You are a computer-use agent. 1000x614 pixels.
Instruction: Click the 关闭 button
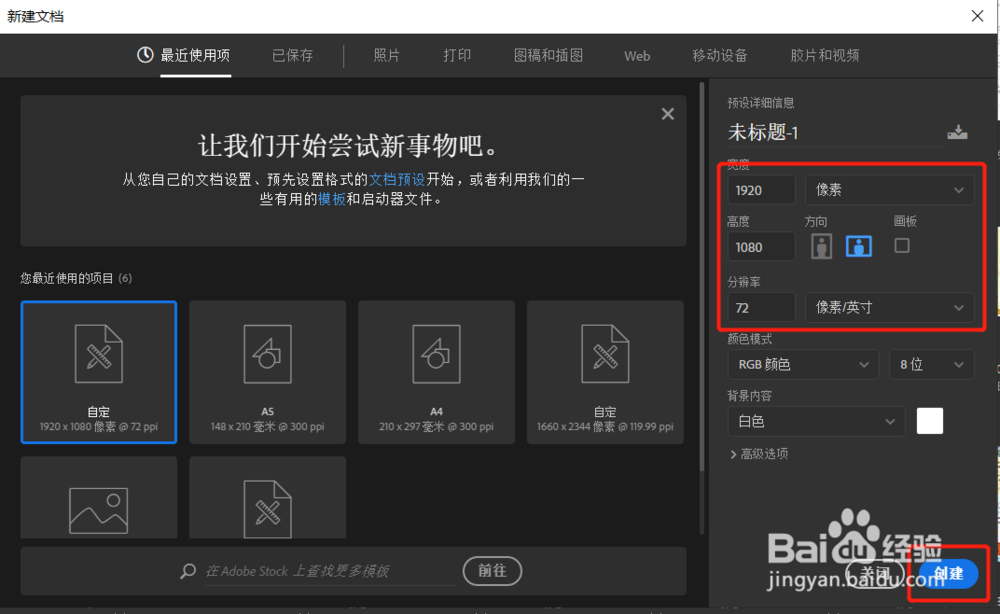click(876, 574)
